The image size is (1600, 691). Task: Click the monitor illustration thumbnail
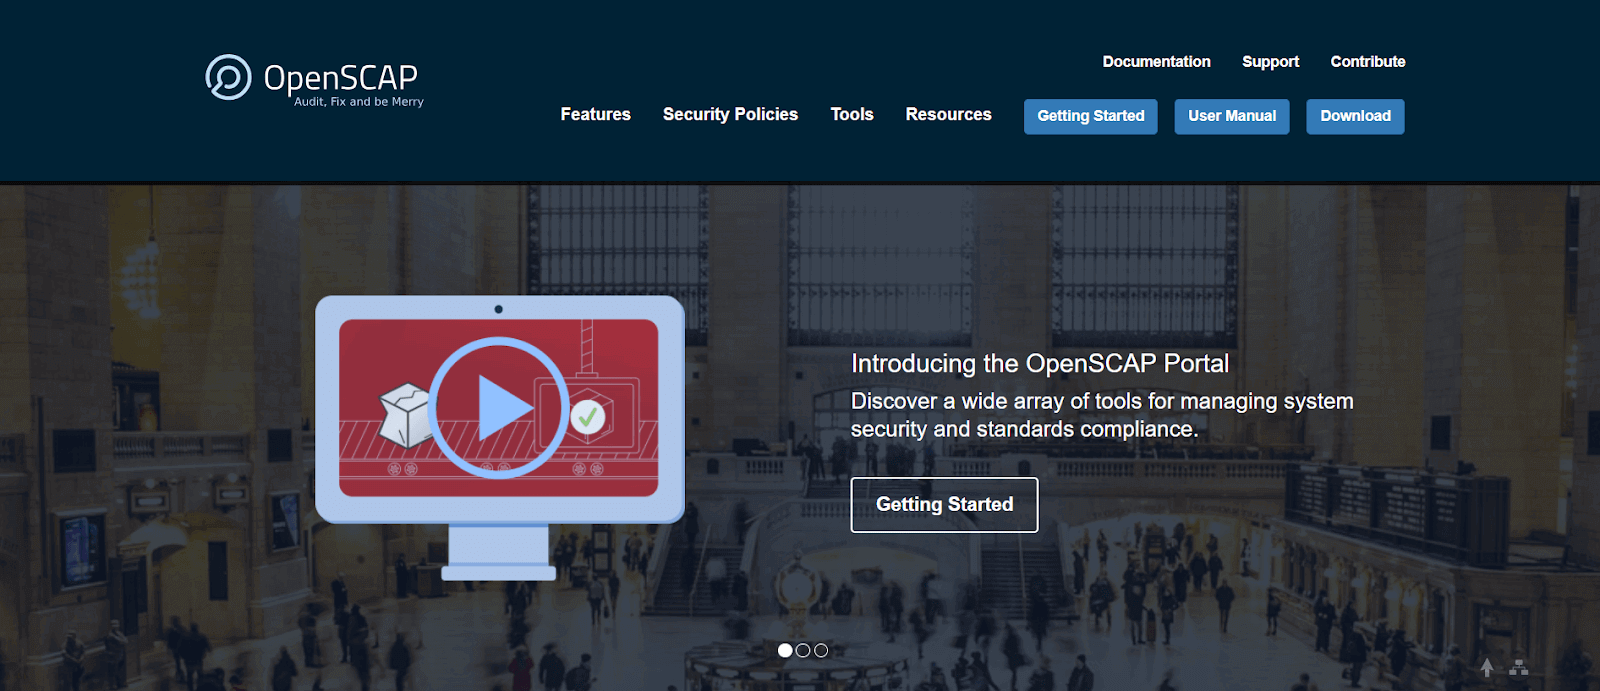pos(500,438)
